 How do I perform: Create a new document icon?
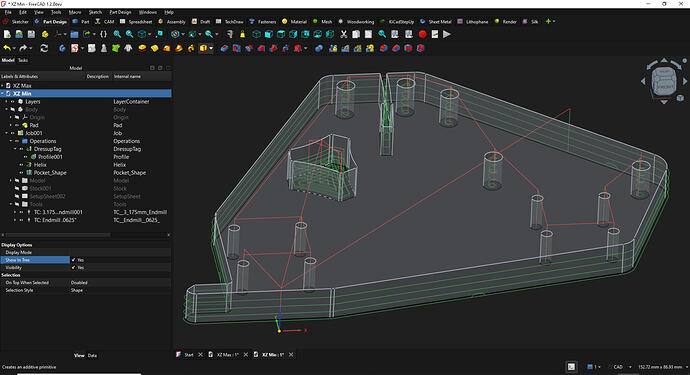tap(7, 34)
